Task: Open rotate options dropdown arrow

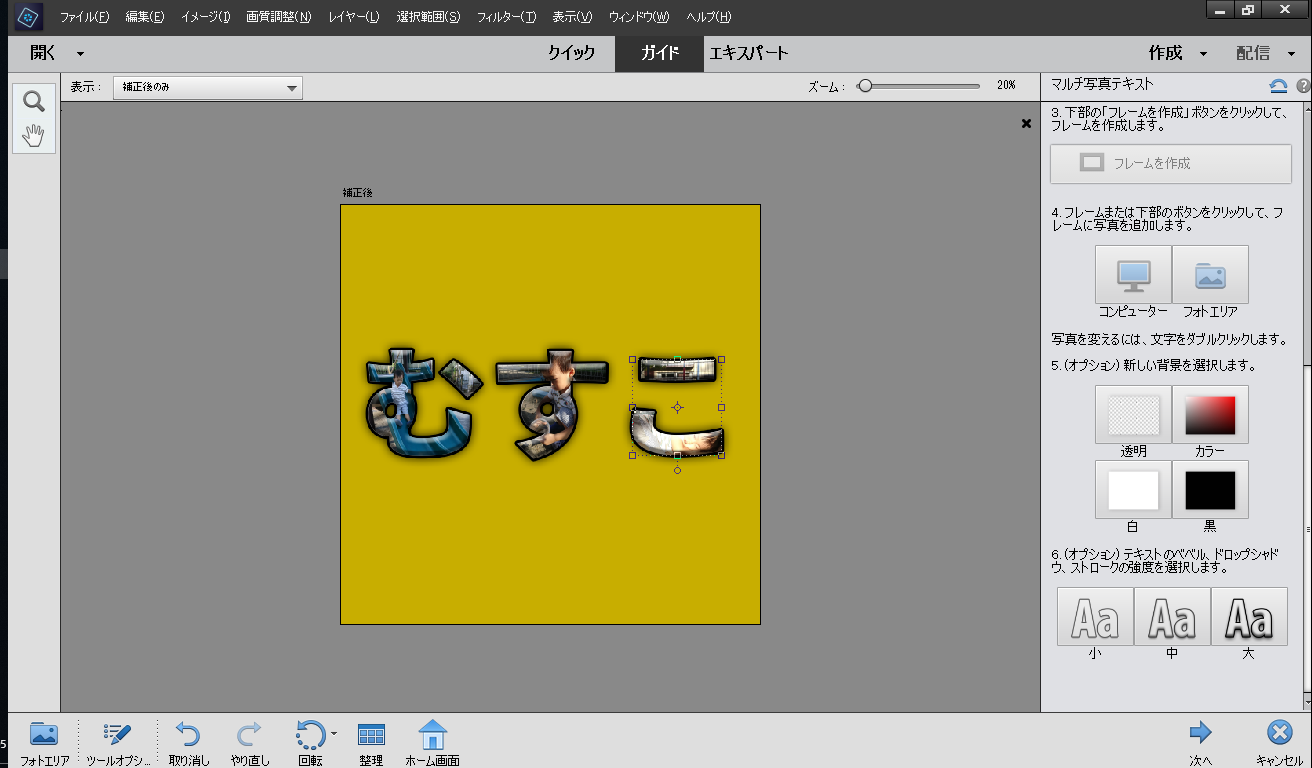Action: pos(334,734)
